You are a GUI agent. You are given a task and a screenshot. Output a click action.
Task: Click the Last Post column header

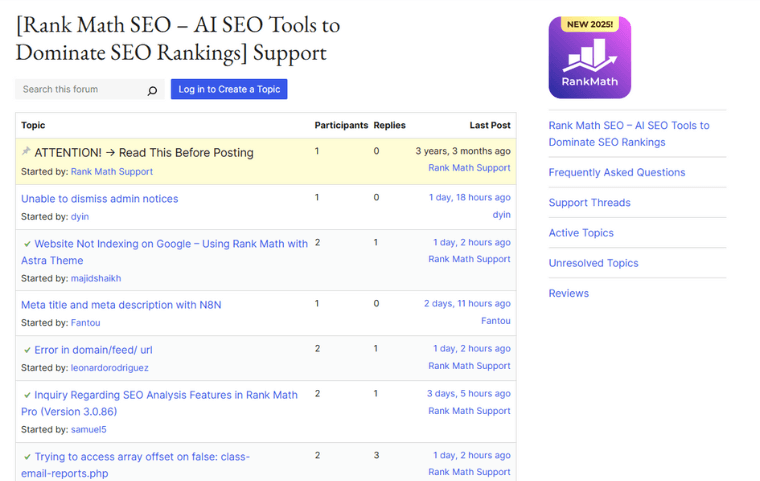coord(490,125)
